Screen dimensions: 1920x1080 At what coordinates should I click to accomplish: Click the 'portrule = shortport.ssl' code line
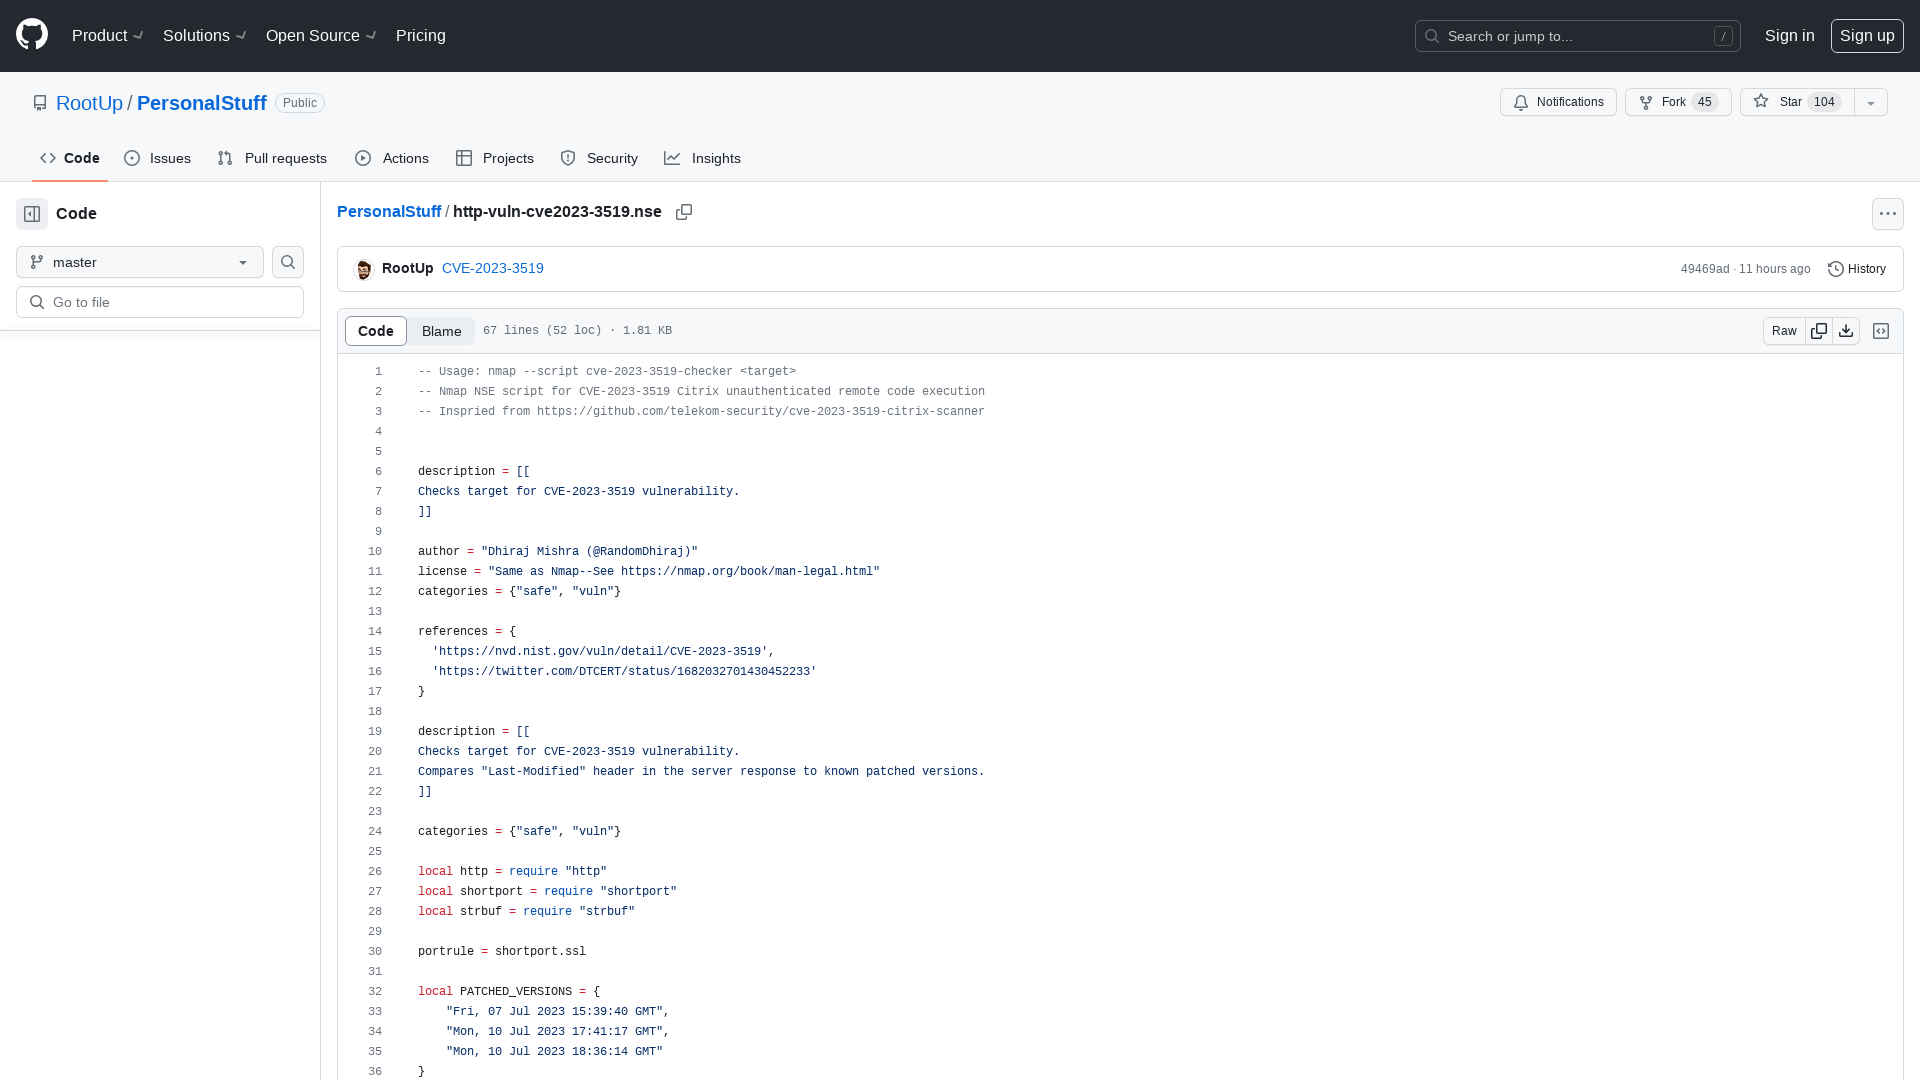pyautogui.click(x=502, y=951)
